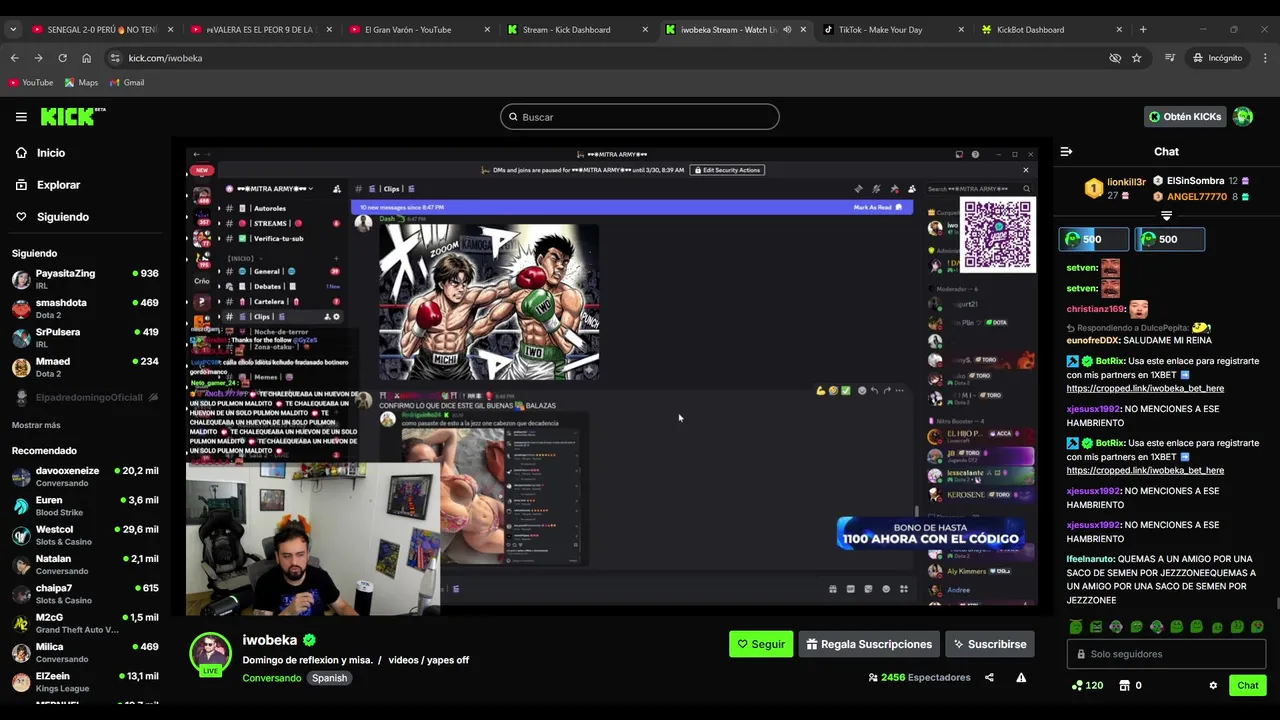Open YouTube bookmark in bookmarks bar
The image size is (1280, 720).
click(x=31, y=82)
